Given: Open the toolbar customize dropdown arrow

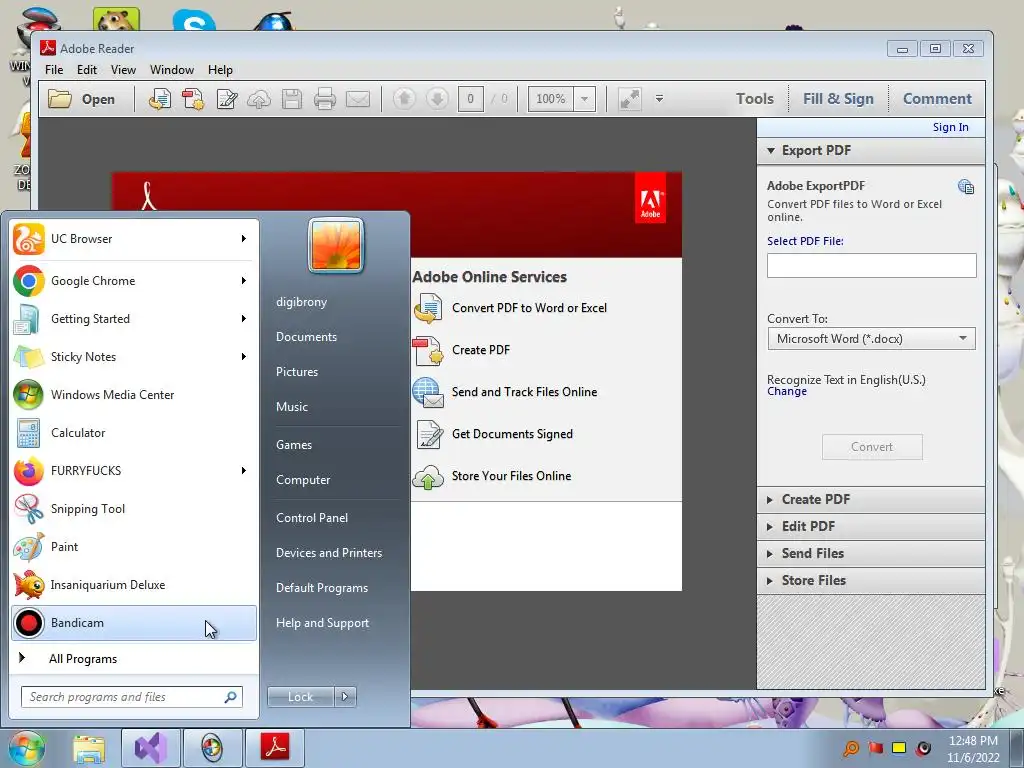Looking at the screenshot, I should coord(660,99).
